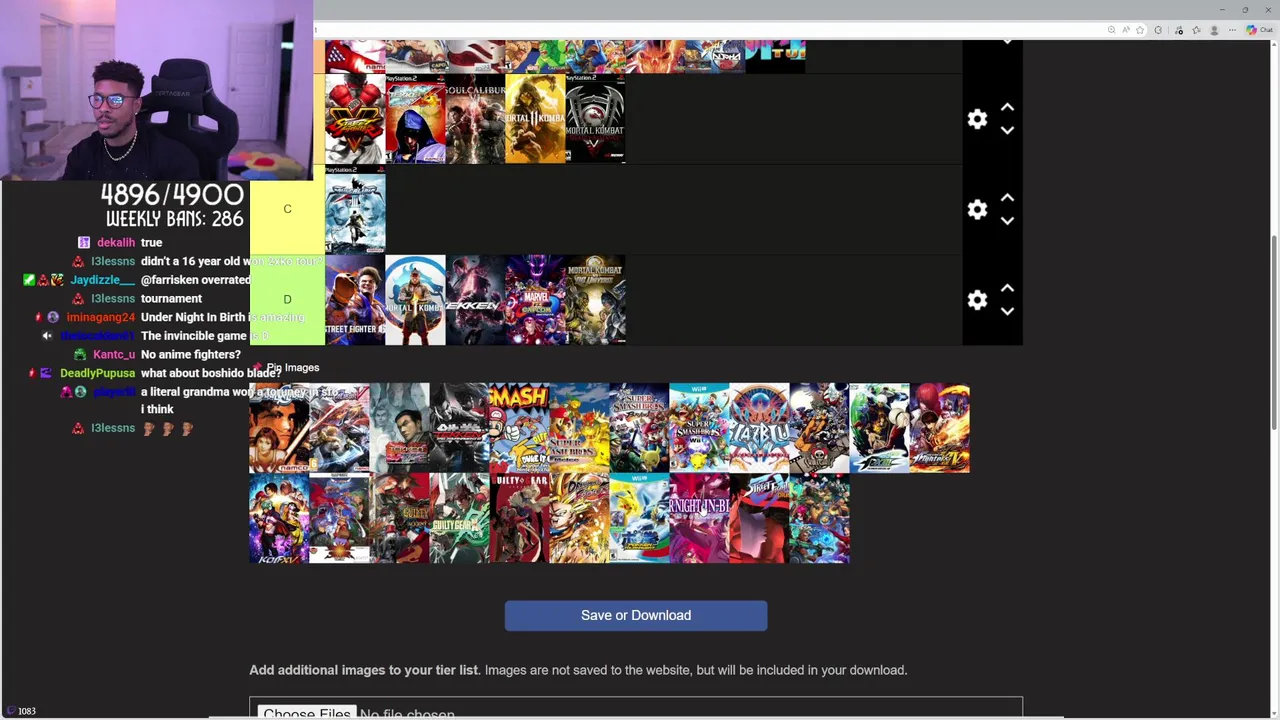
Task: Click chat username DeadlyPupusa
Action: [x=97, y=373]
